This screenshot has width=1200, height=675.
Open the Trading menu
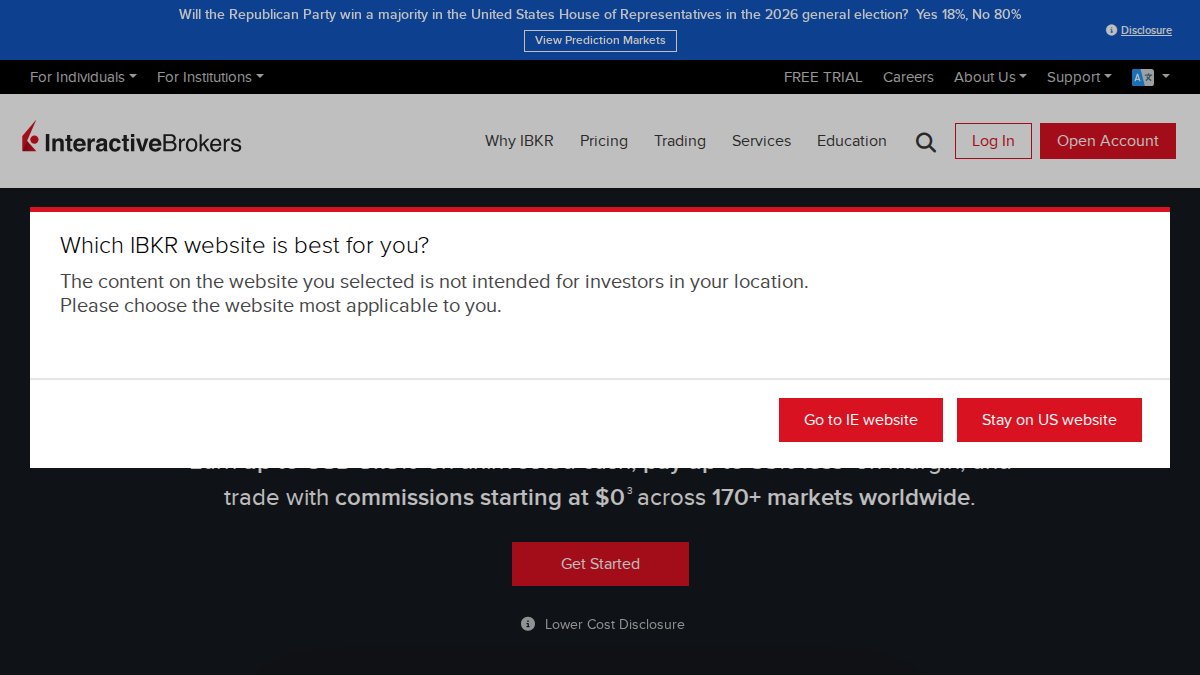[680, 141]
